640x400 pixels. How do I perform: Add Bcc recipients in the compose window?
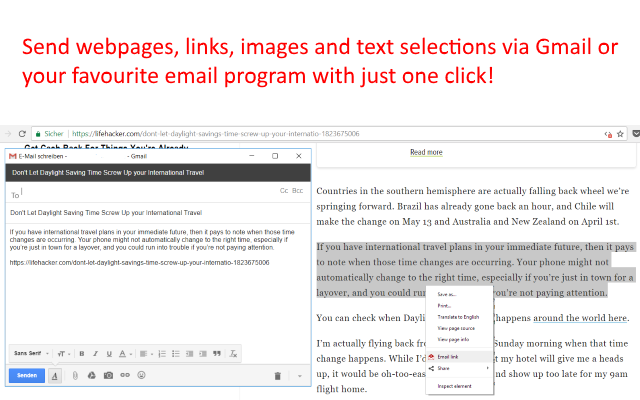pyautogui.click(x=298, y=191)
